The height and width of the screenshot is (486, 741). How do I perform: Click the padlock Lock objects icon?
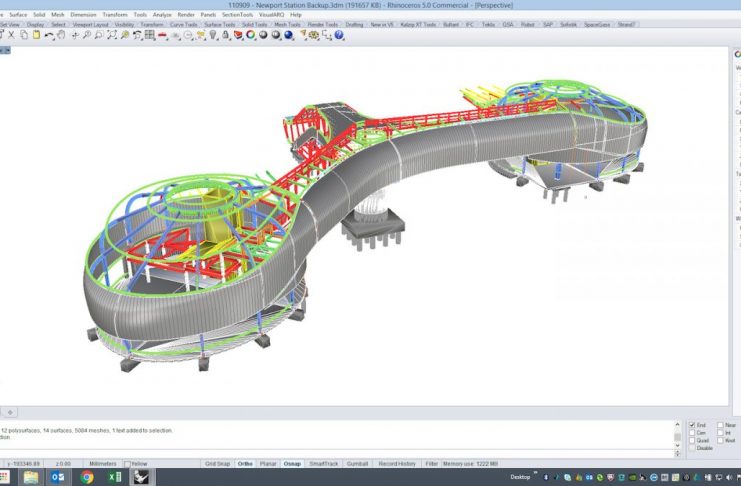pyautogui.click(x=225, y=35)
